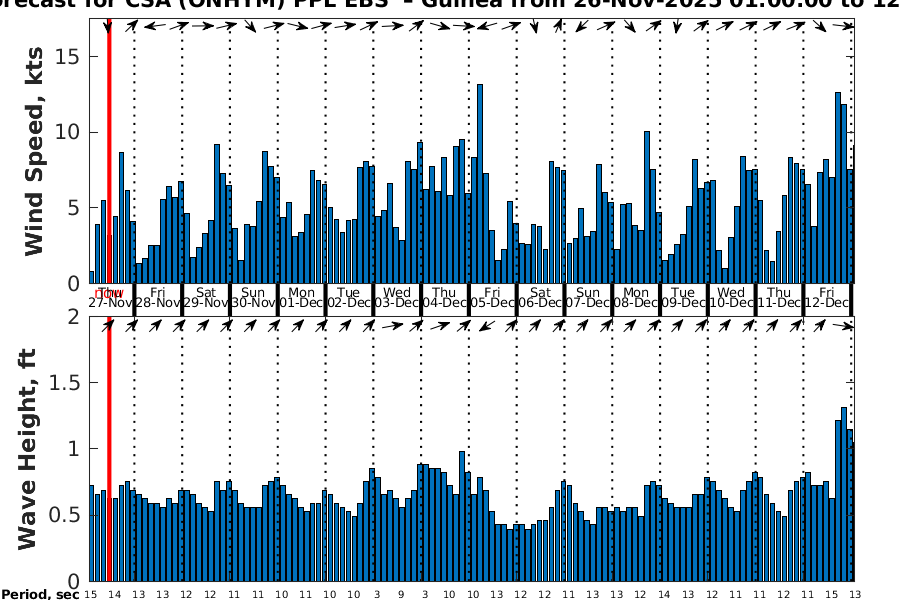This screenshot has width=900, height=600.
Task: Click the last wind direction arrow at top right
Action: point(845,26)
